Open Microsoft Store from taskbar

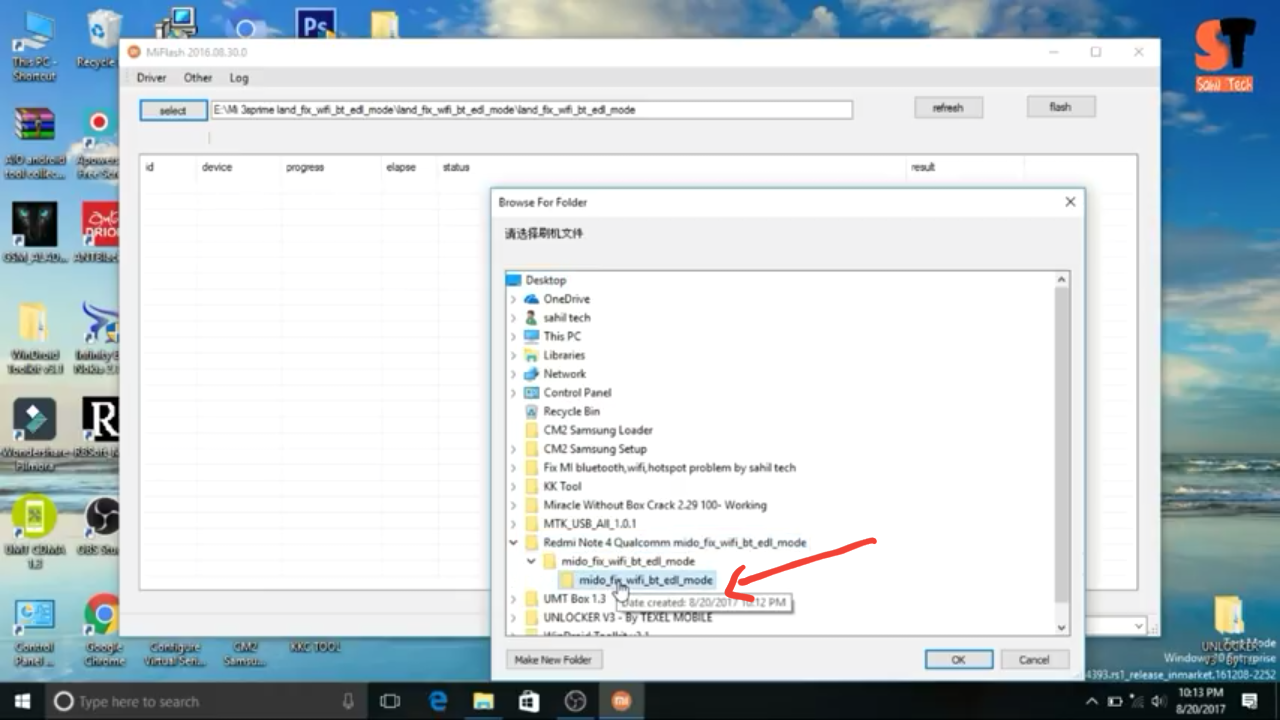coord(529,701)
